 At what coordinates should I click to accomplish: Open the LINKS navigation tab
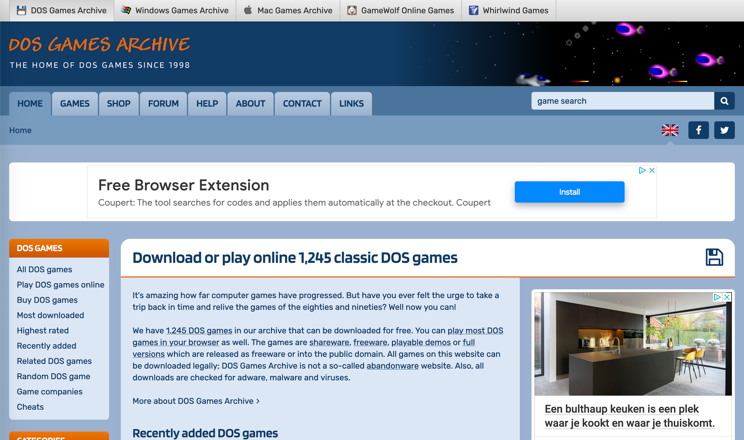[352, 103]
